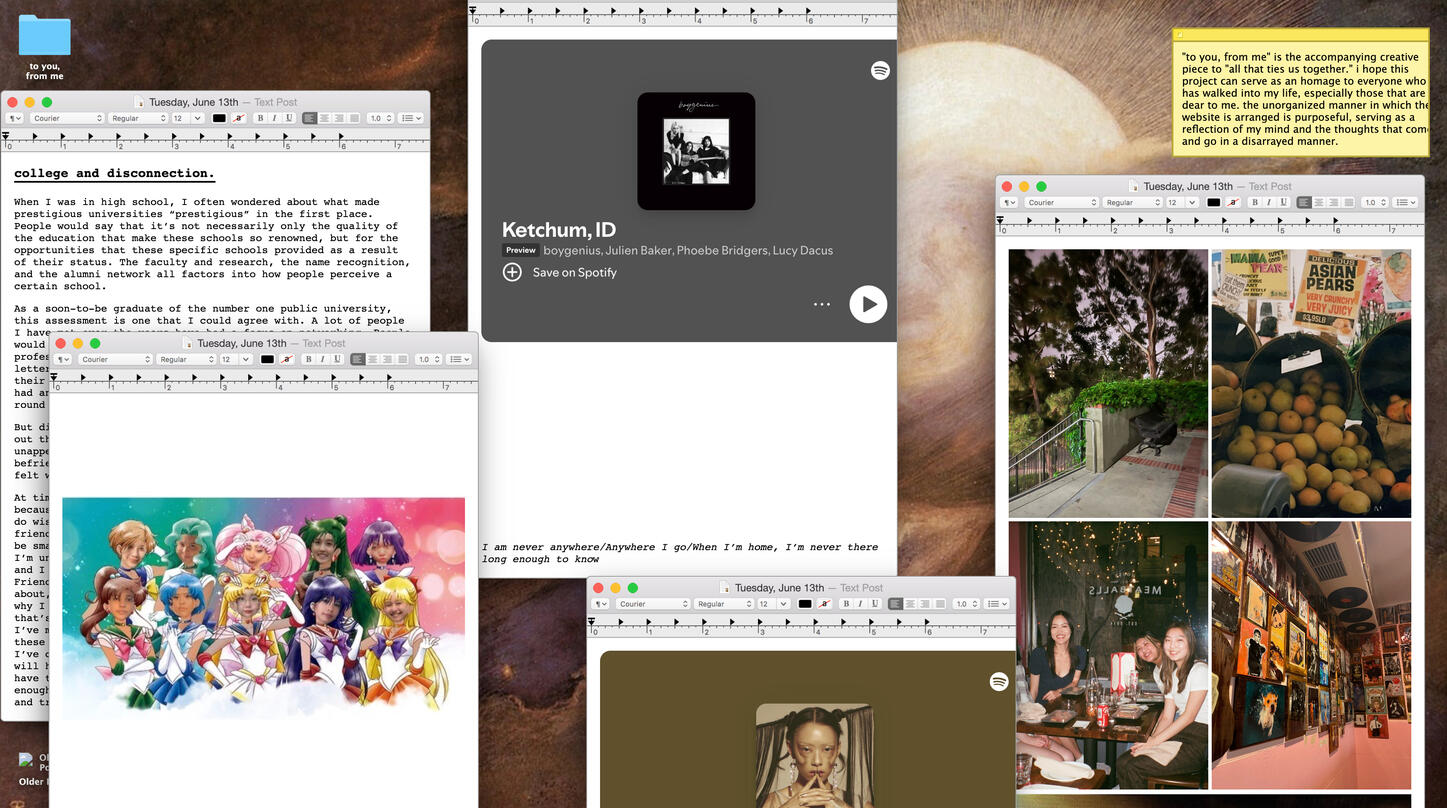This screenshot has width=1447, height=808.
Task: Click the three-dots menu on Ketchum, ID player
Action: click(822, 304)
